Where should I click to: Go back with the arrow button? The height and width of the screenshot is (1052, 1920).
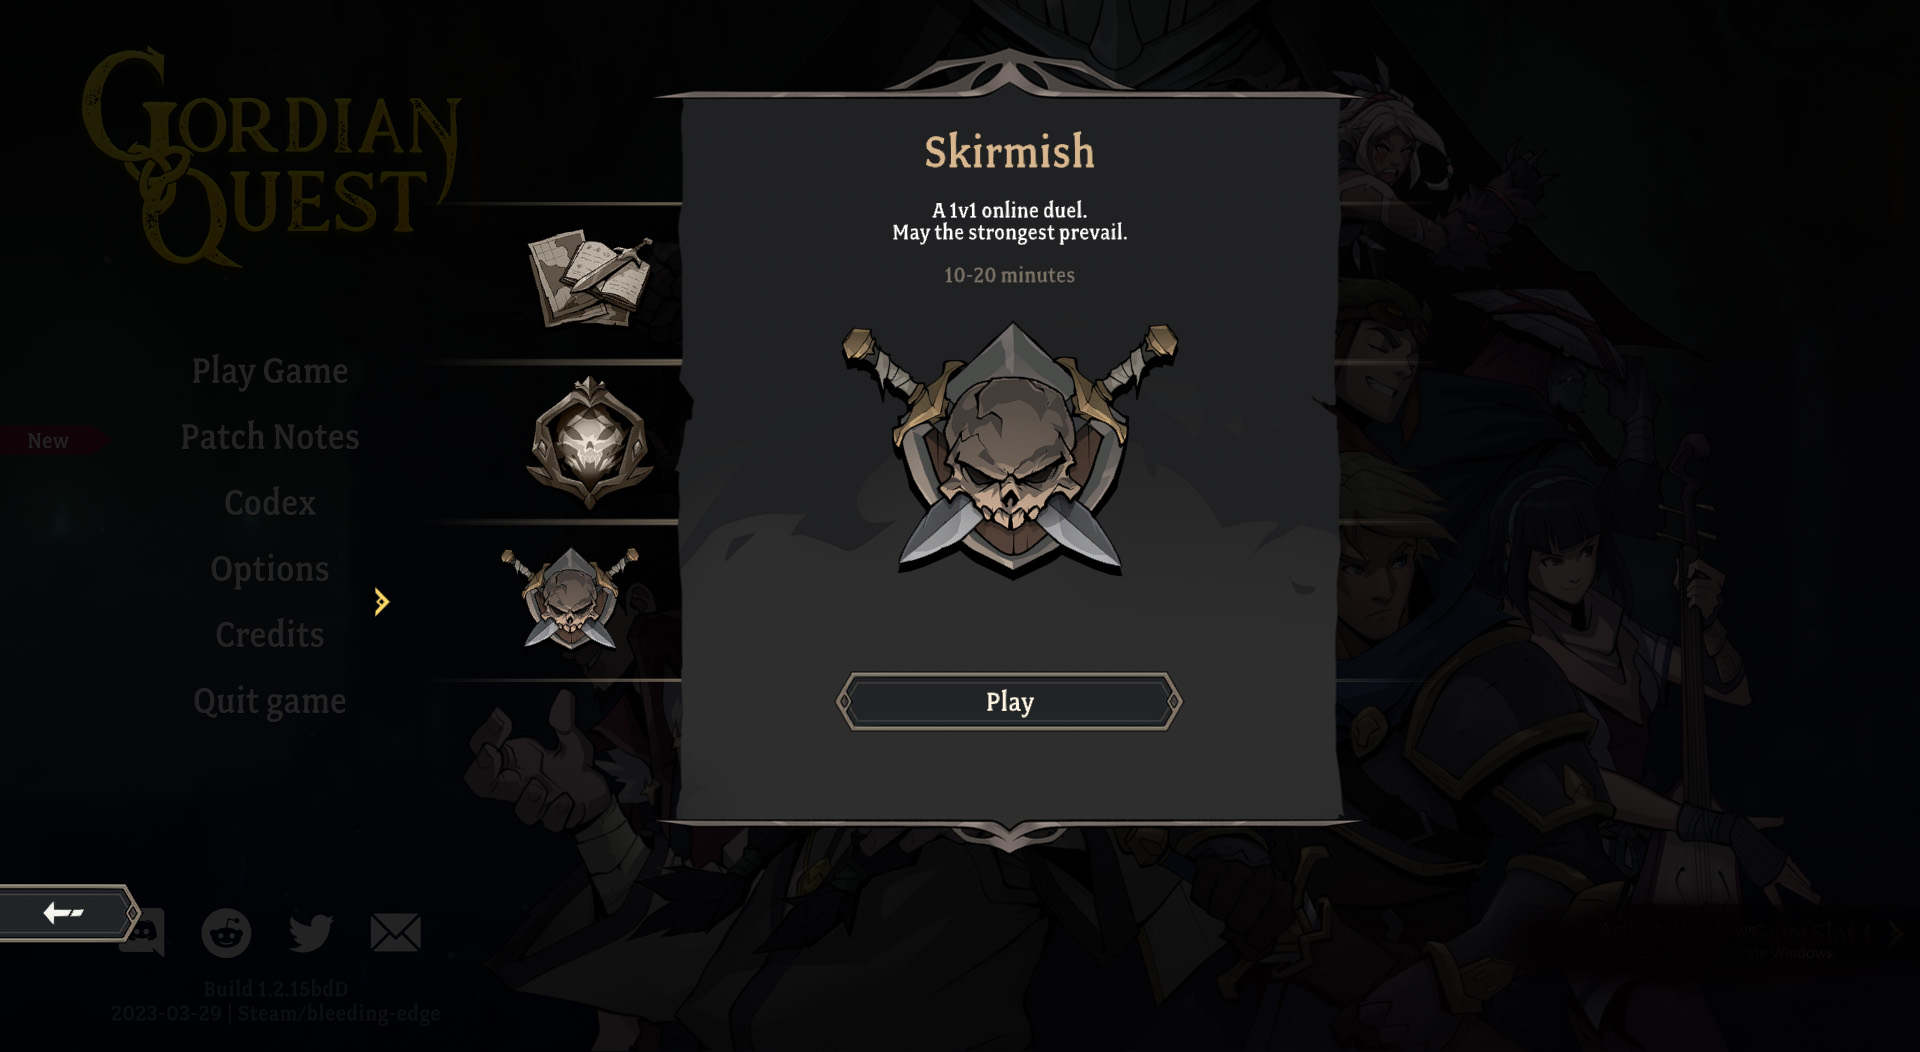(x=64, y=912)
